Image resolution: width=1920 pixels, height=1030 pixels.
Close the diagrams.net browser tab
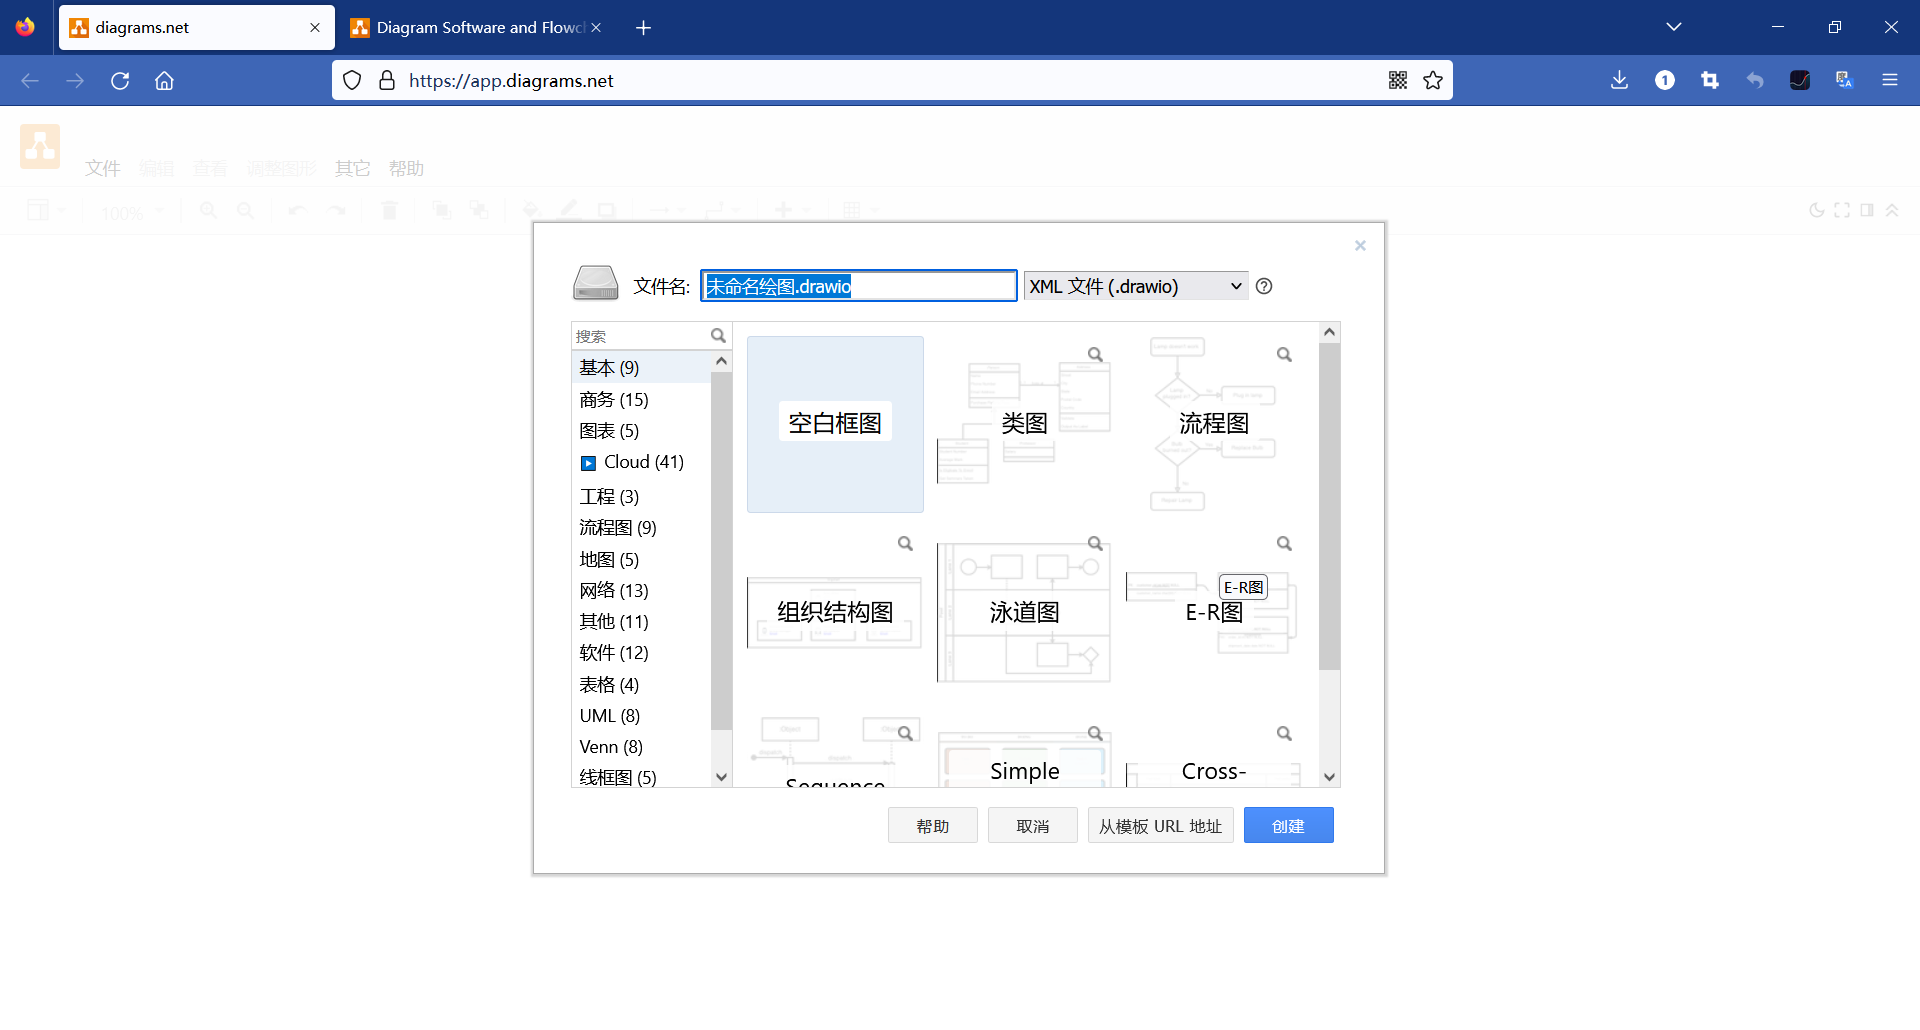315,28
